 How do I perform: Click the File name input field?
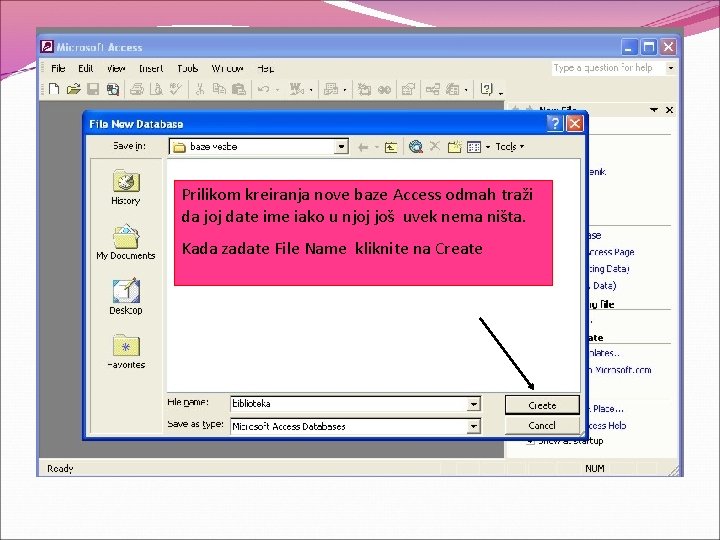pyautogui.click(x=349, y=404)
